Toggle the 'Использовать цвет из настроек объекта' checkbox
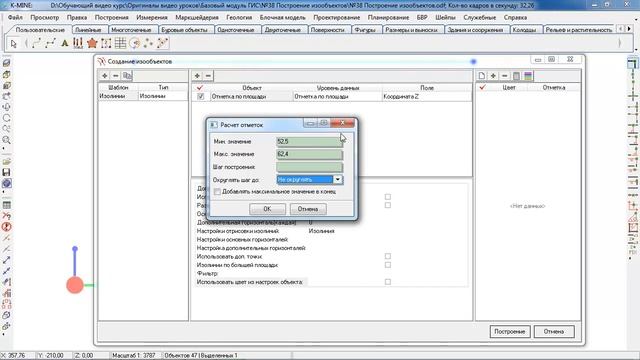This screenshot has width=640, height=360. pos(388,282)
